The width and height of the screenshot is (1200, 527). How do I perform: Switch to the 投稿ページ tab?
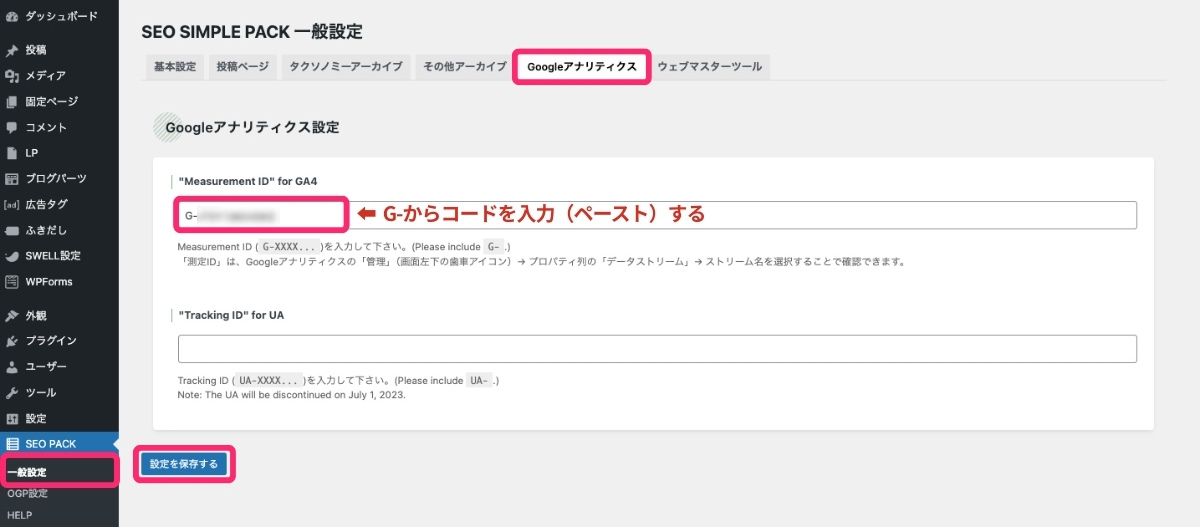[x=243, y=66]
